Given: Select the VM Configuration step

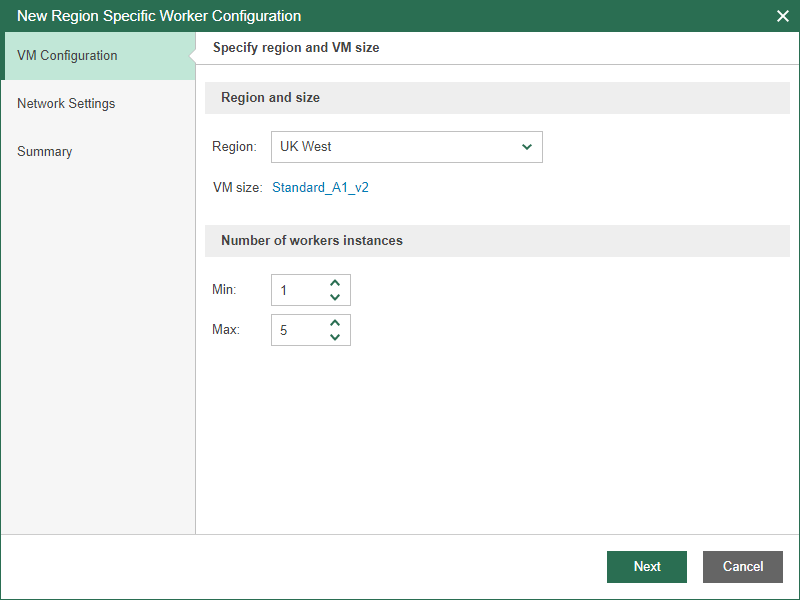Looking at the screenshot, I should pyautogui.click(x=67, y=55).
